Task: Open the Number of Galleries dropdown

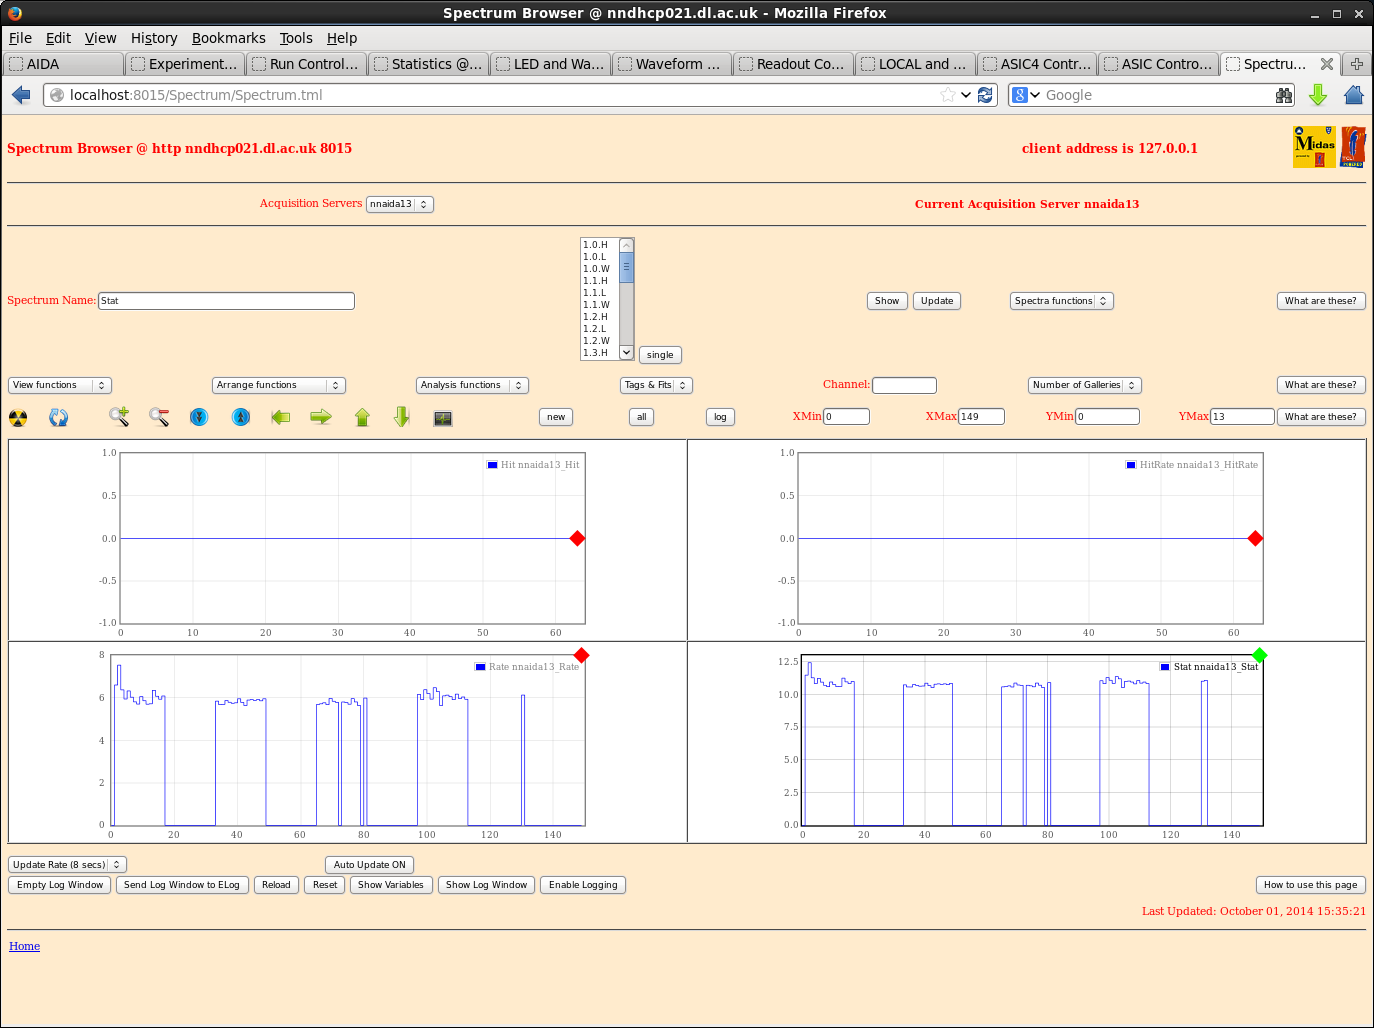Action: click(1085, 385)
